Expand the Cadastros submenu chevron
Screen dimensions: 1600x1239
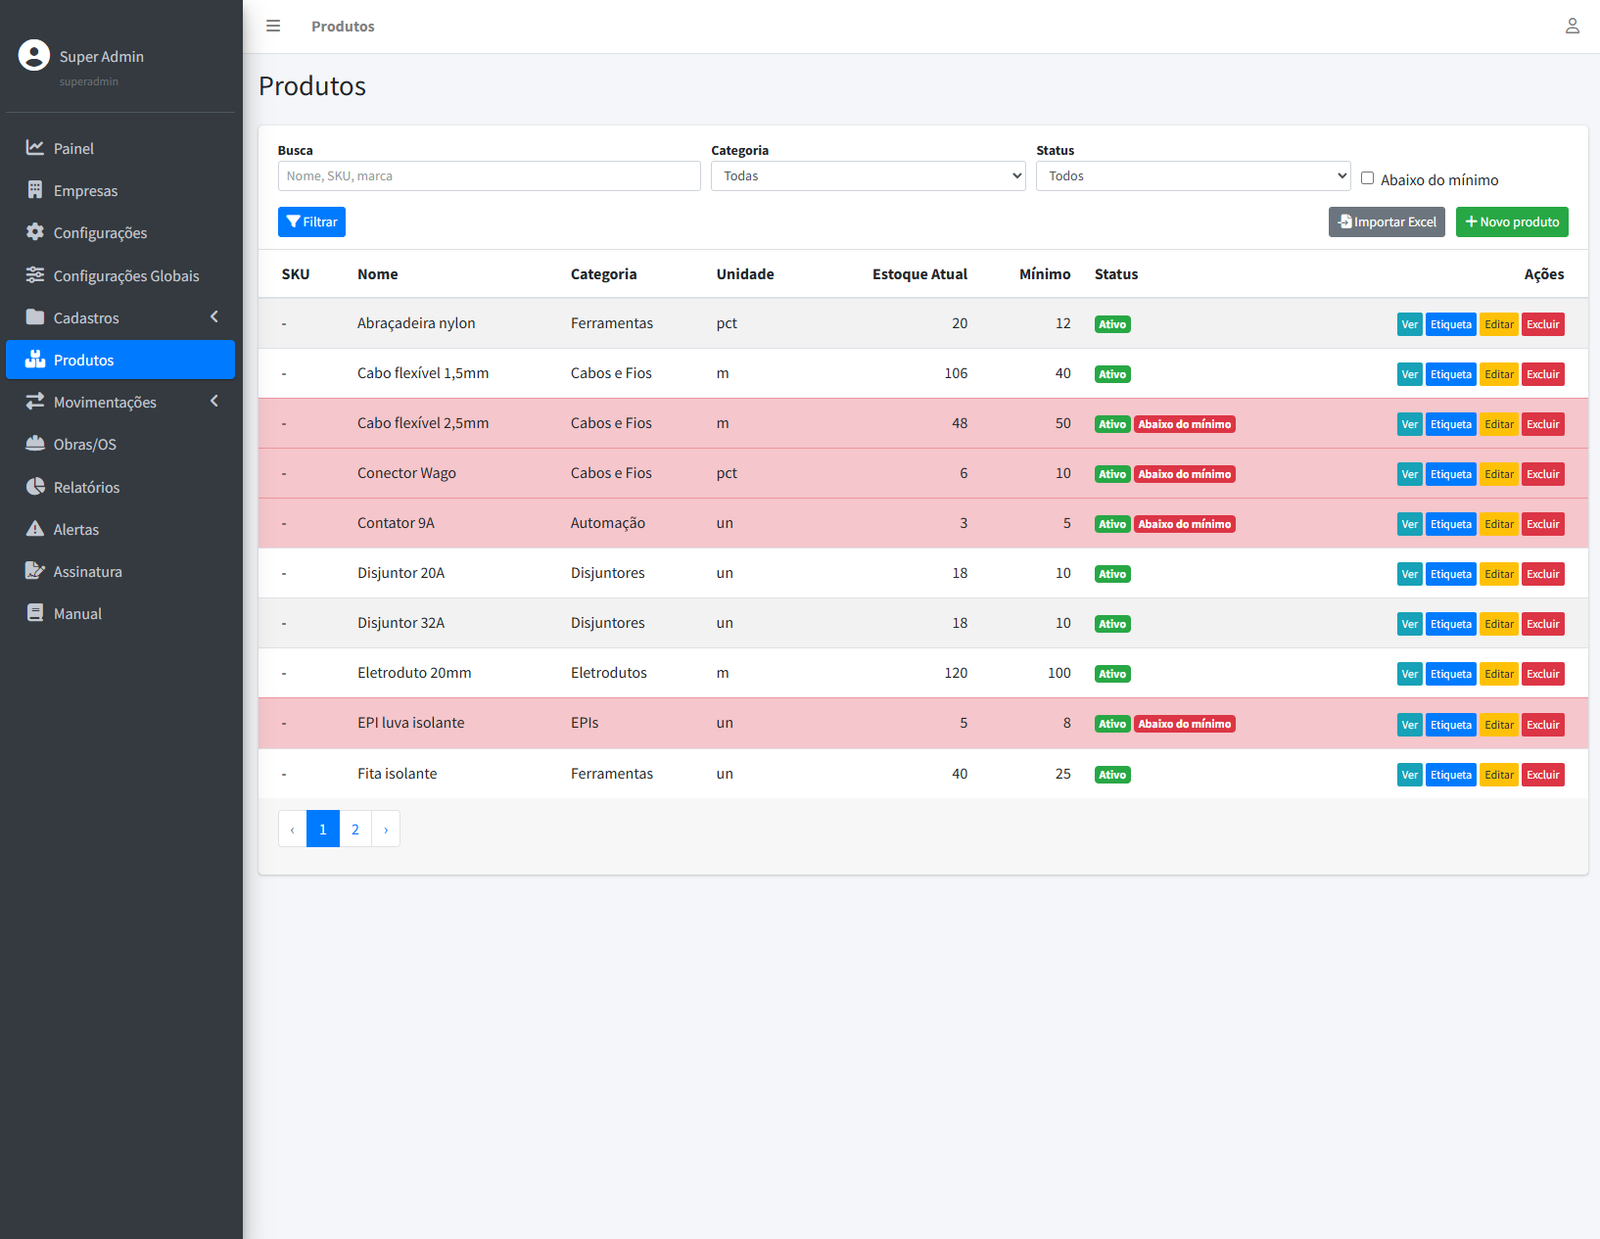(214, 317)
